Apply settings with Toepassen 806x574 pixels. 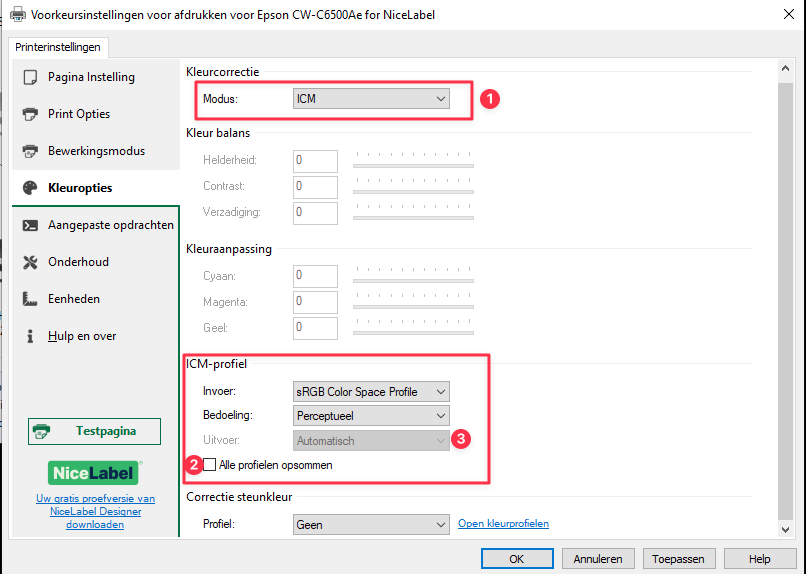point(679,559)
